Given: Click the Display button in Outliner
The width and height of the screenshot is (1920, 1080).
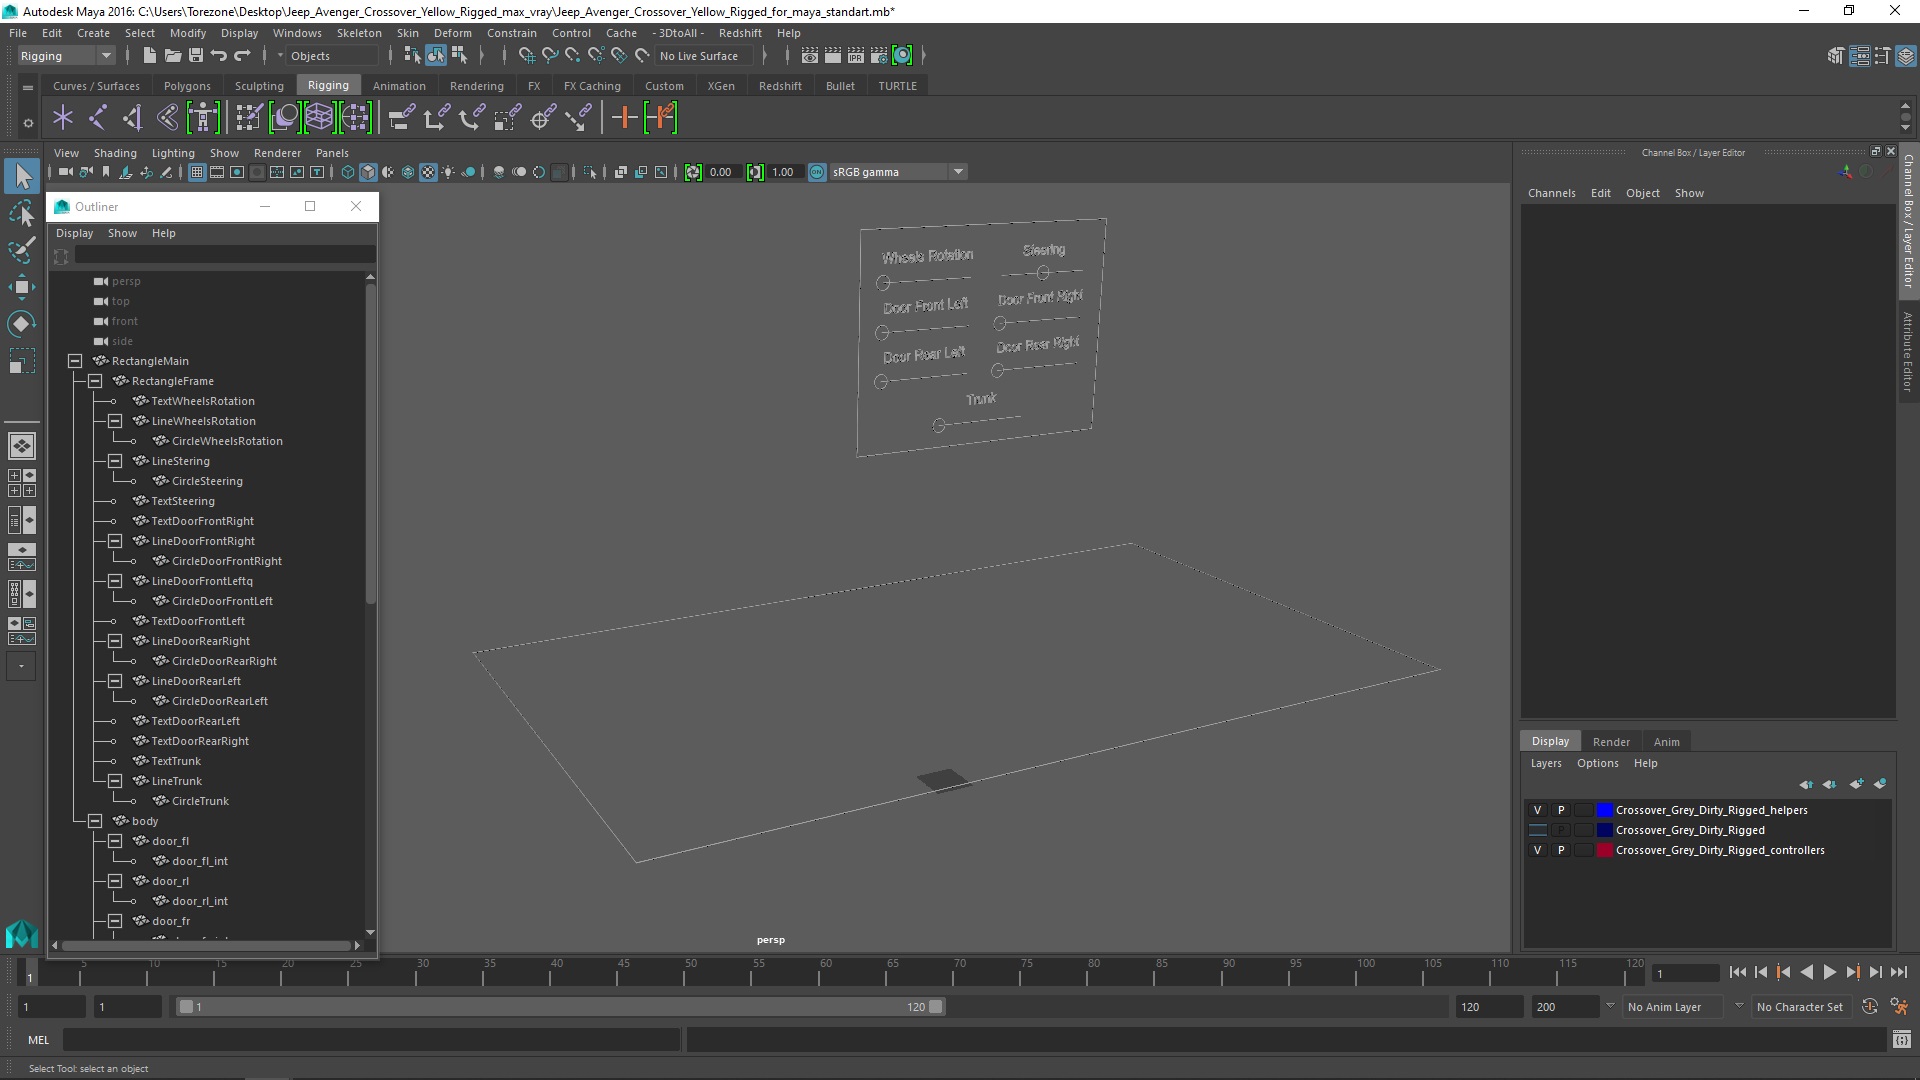Looking at the screenshot, I should coord(74,232).
